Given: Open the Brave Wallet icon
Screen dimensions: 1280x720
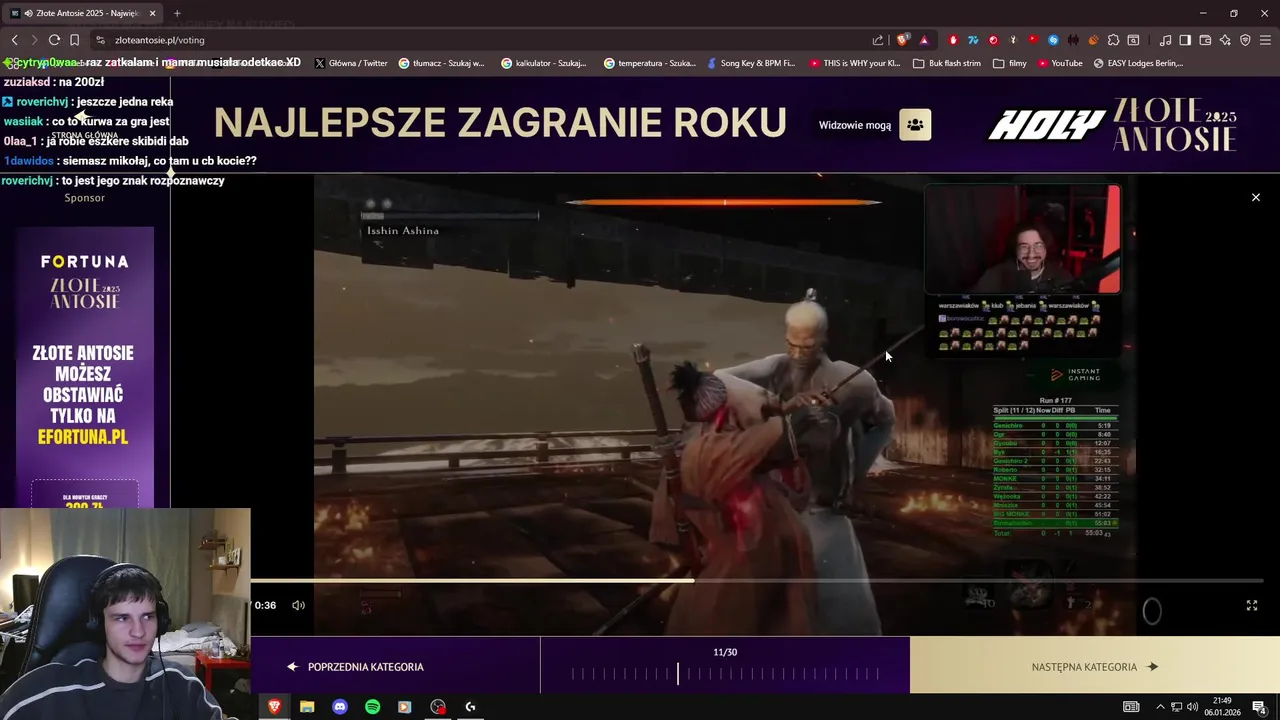Looking at the screenshot, I should pyautogui.click(x=1205, y=40).
